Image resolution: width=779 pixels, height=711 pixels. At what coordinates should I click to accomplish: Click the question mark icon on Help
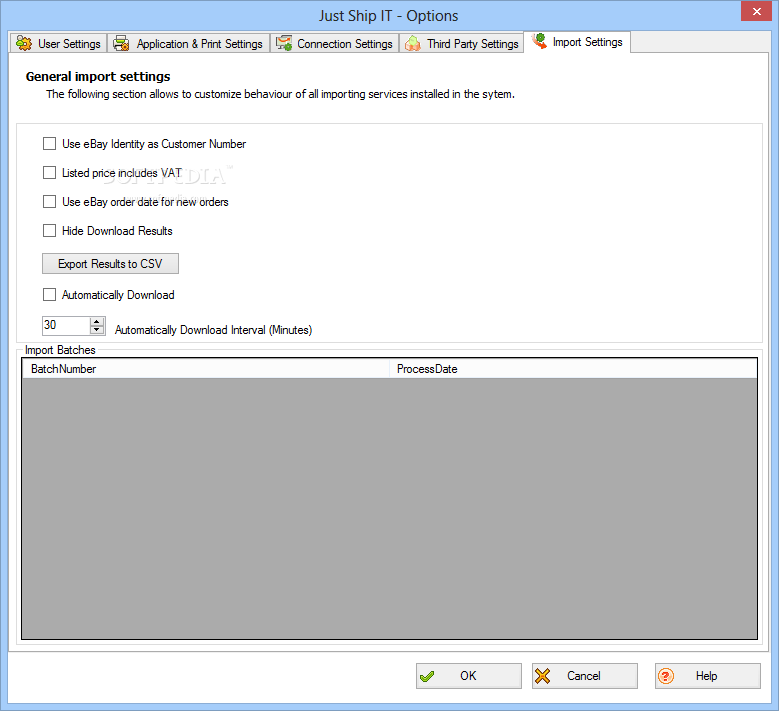tap(666, 676)
